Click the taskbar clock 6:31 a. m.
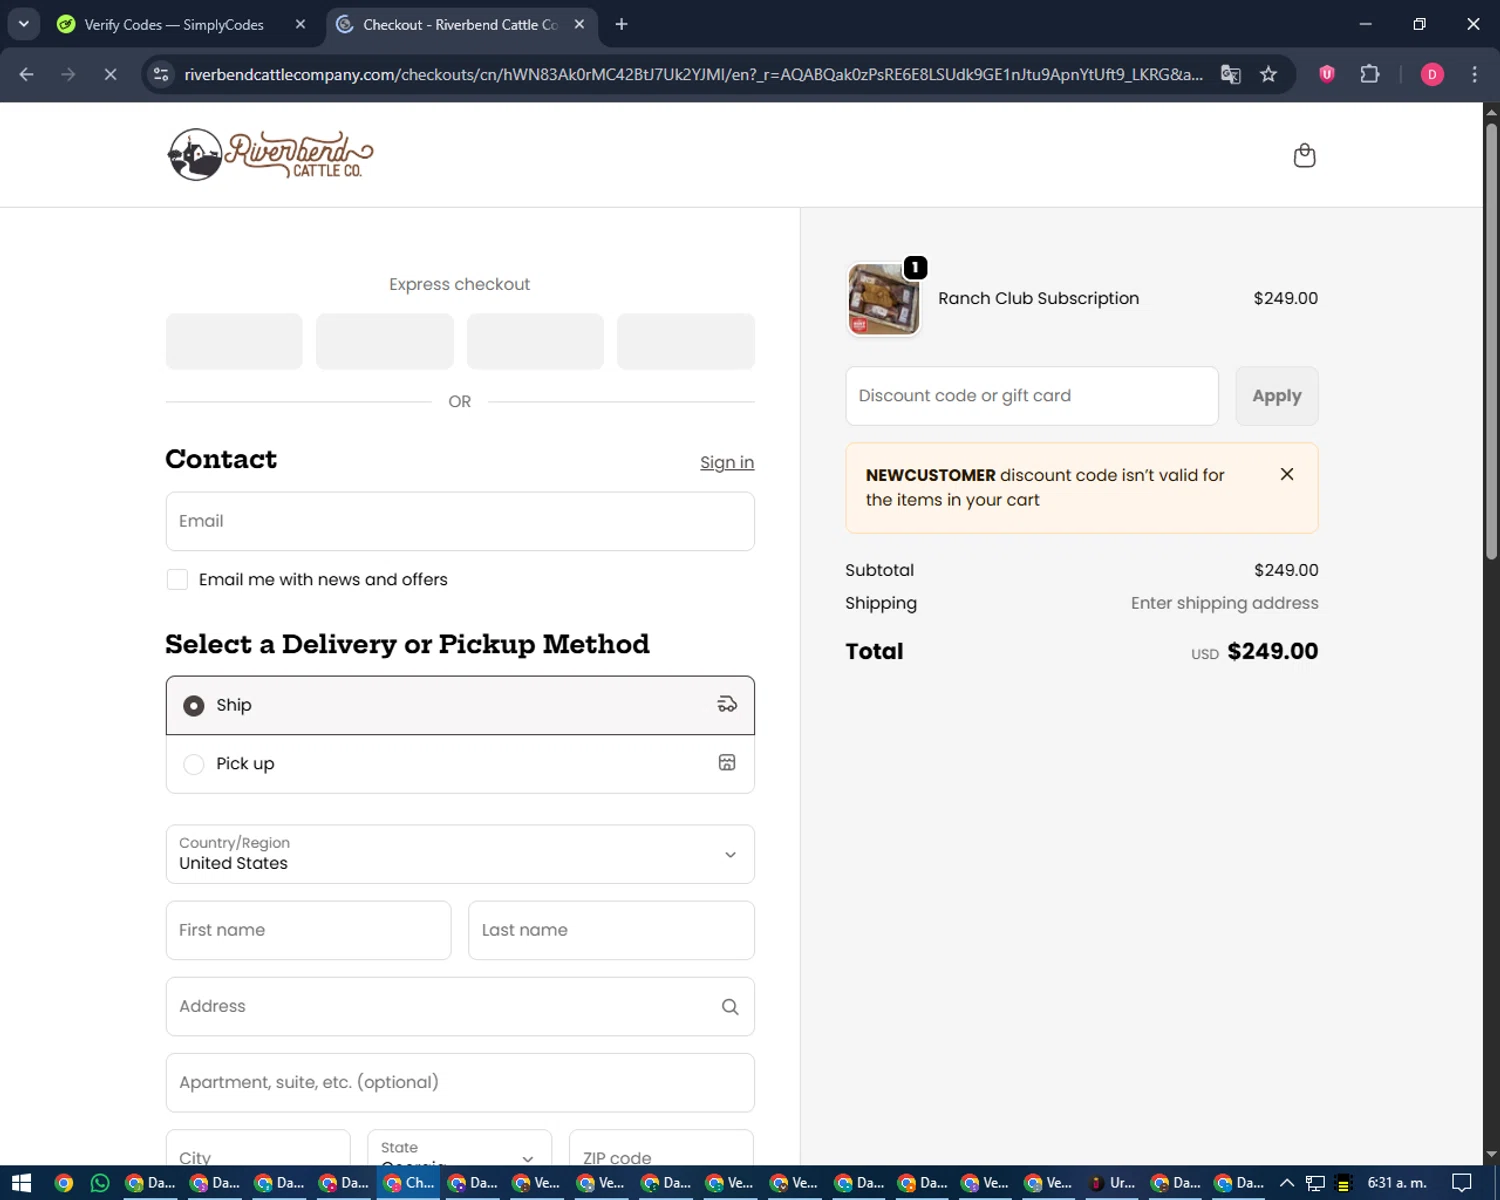Screen dimensions: 1500x1200 pos(1397,1183)
